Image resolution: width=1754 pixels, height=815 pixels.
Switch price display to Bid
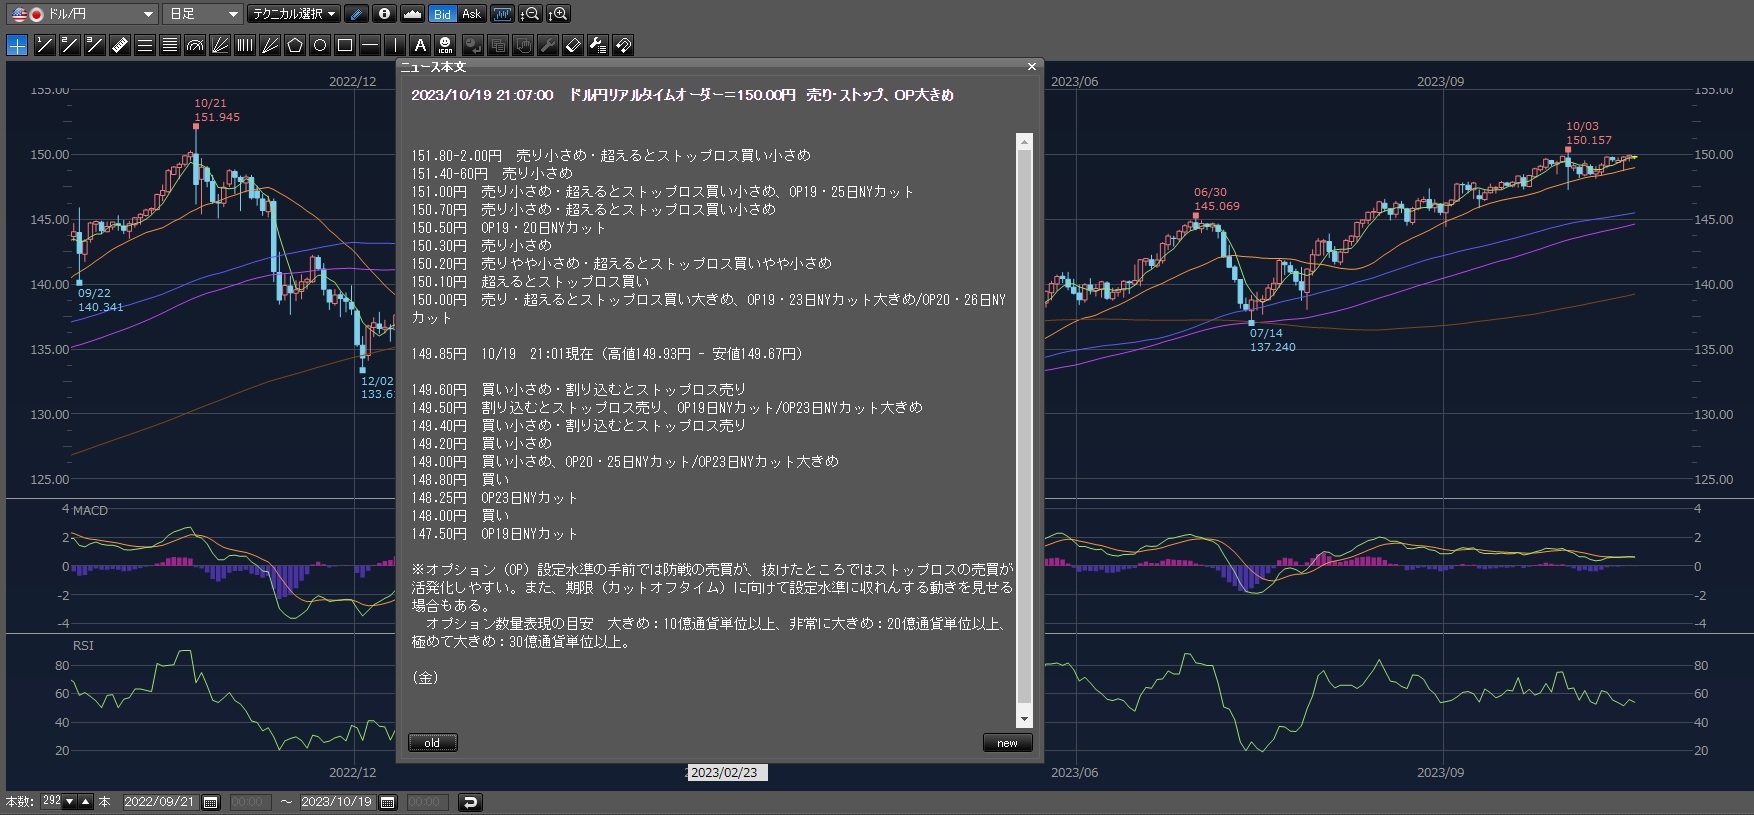pyautogui.click(x=442, y=14)
